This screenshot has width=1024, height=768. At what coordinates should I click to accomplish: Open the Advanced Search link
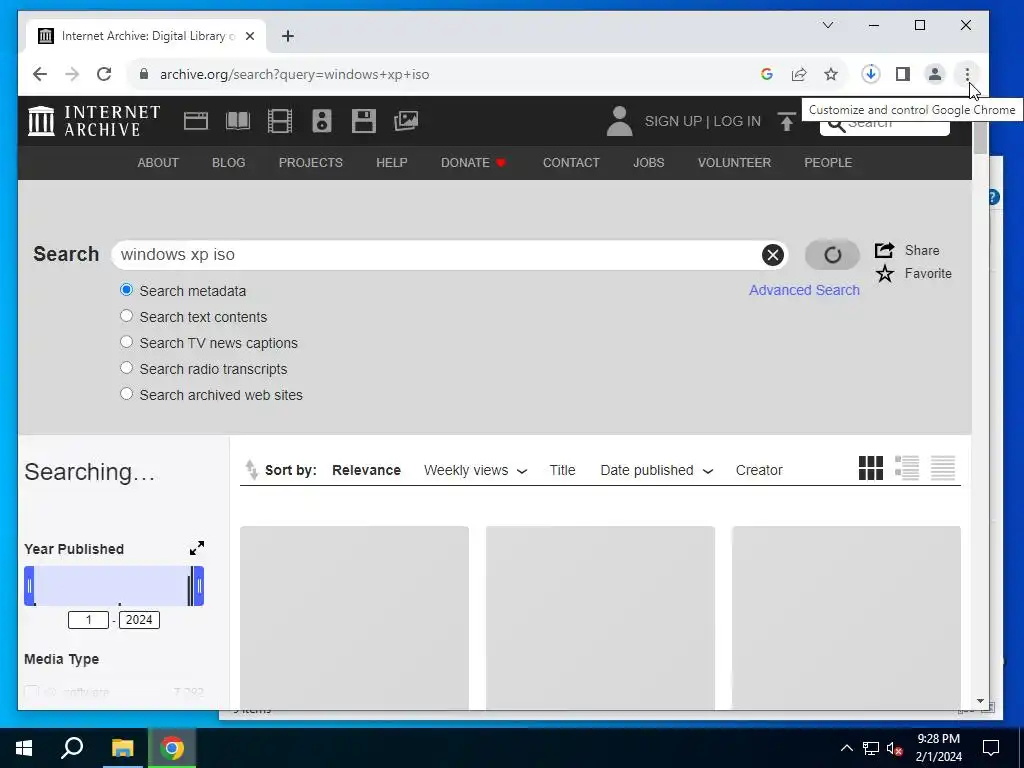[804, 290]
